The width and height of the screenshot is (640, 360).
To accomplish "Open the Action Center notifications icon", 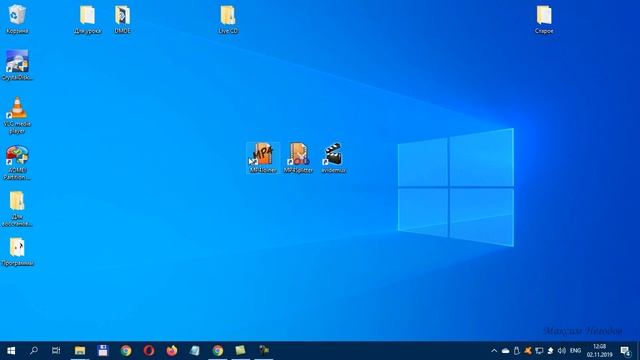I will tap(625, 351).
